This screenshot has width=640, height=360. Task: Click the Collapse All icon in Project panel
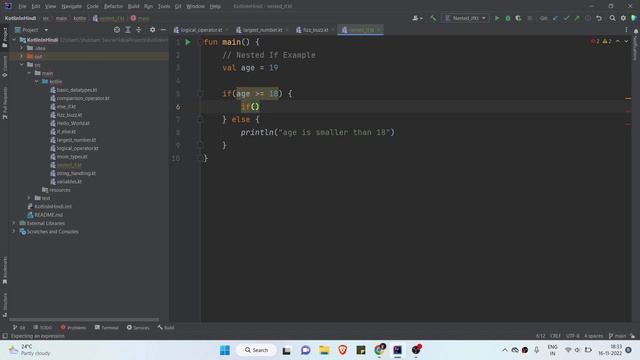[139, 30]
